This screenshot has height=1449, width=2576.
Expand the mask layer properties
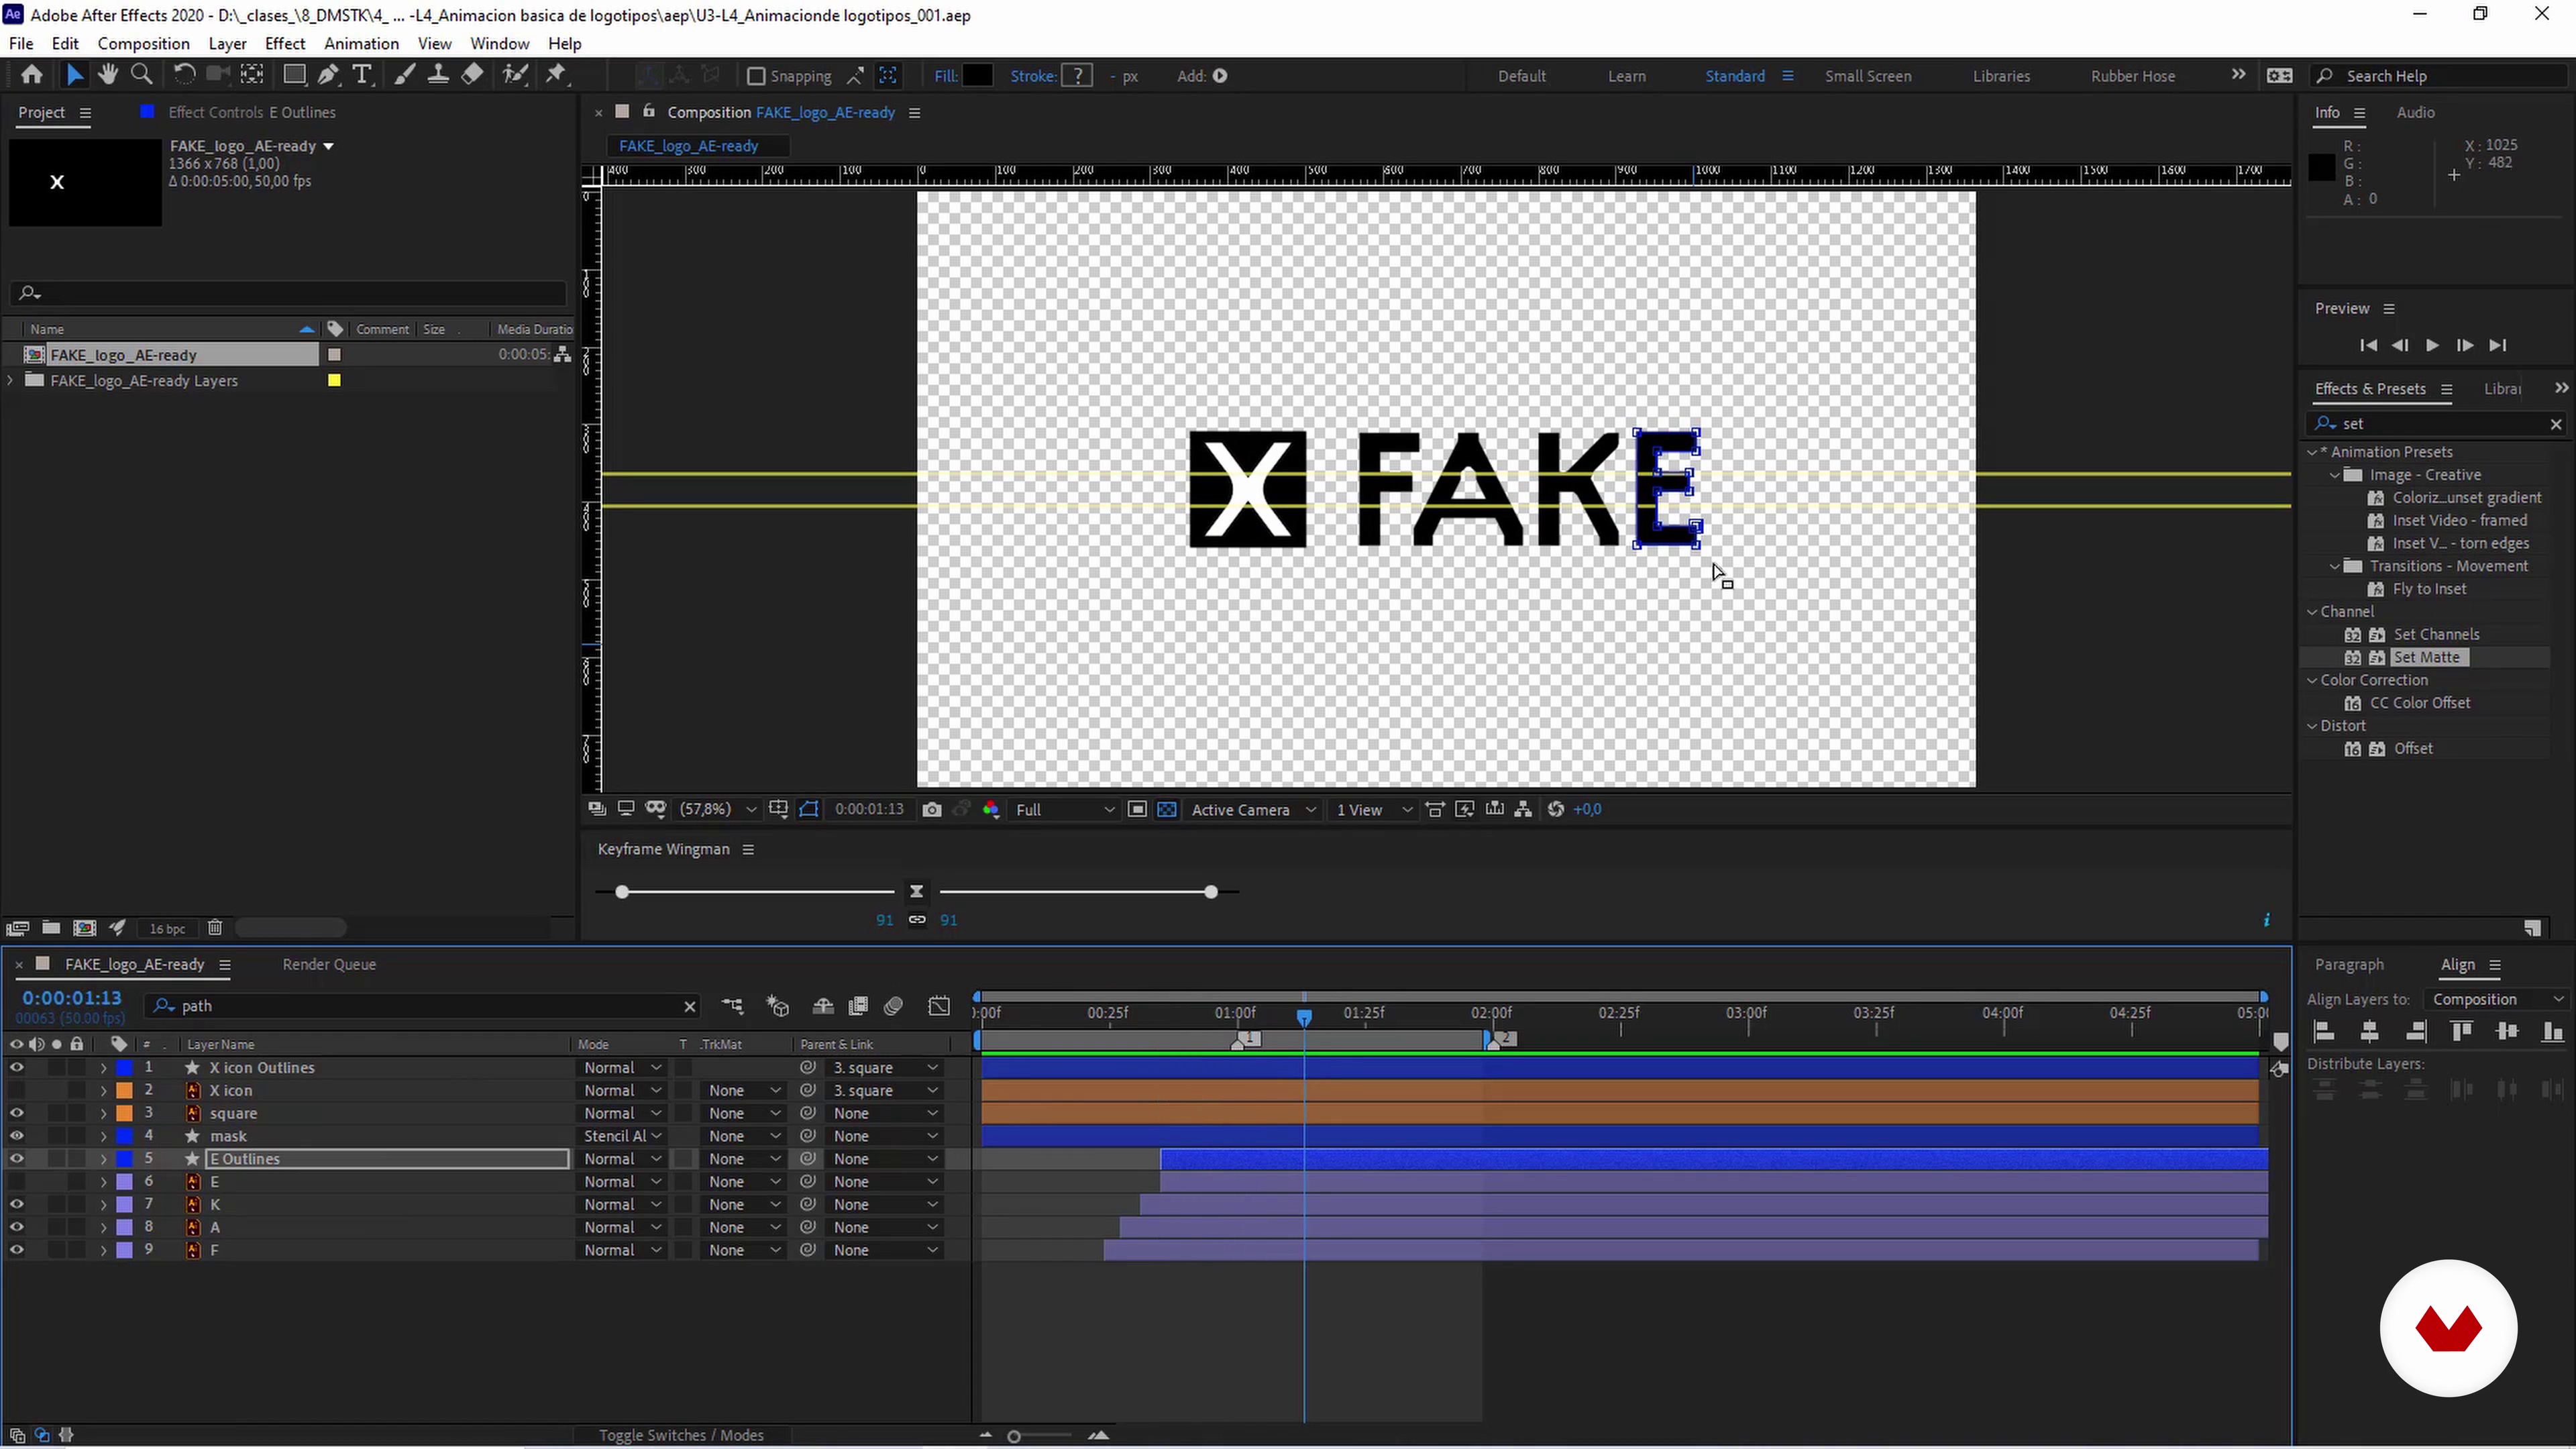[x=103, y=1136]
